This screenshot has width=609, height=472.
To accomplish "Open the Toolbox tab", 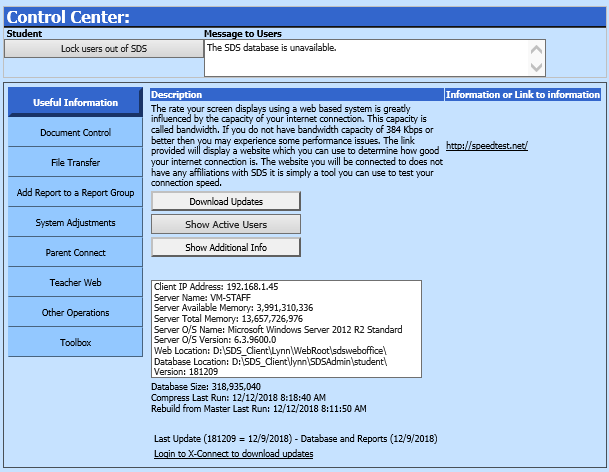I will (75, 342).
